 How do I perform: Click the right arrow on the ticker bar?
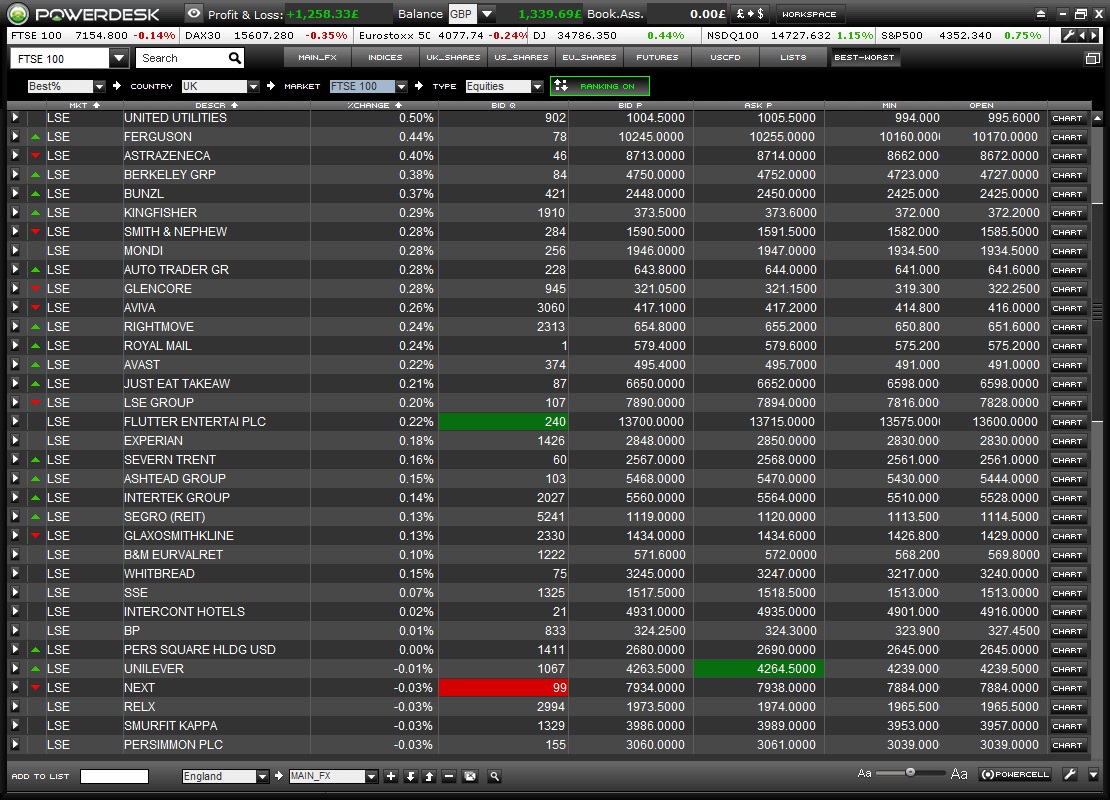(1094, 35)
